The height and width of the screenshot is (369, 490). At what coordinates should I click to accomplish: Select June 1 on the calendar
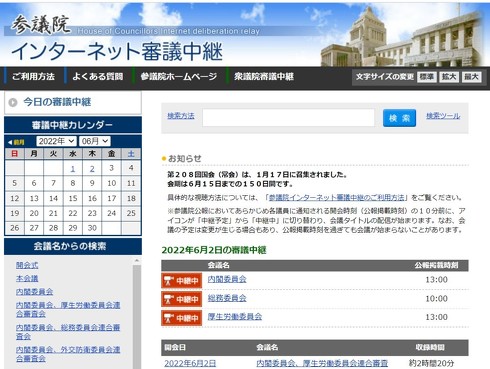tap(73, 169)
